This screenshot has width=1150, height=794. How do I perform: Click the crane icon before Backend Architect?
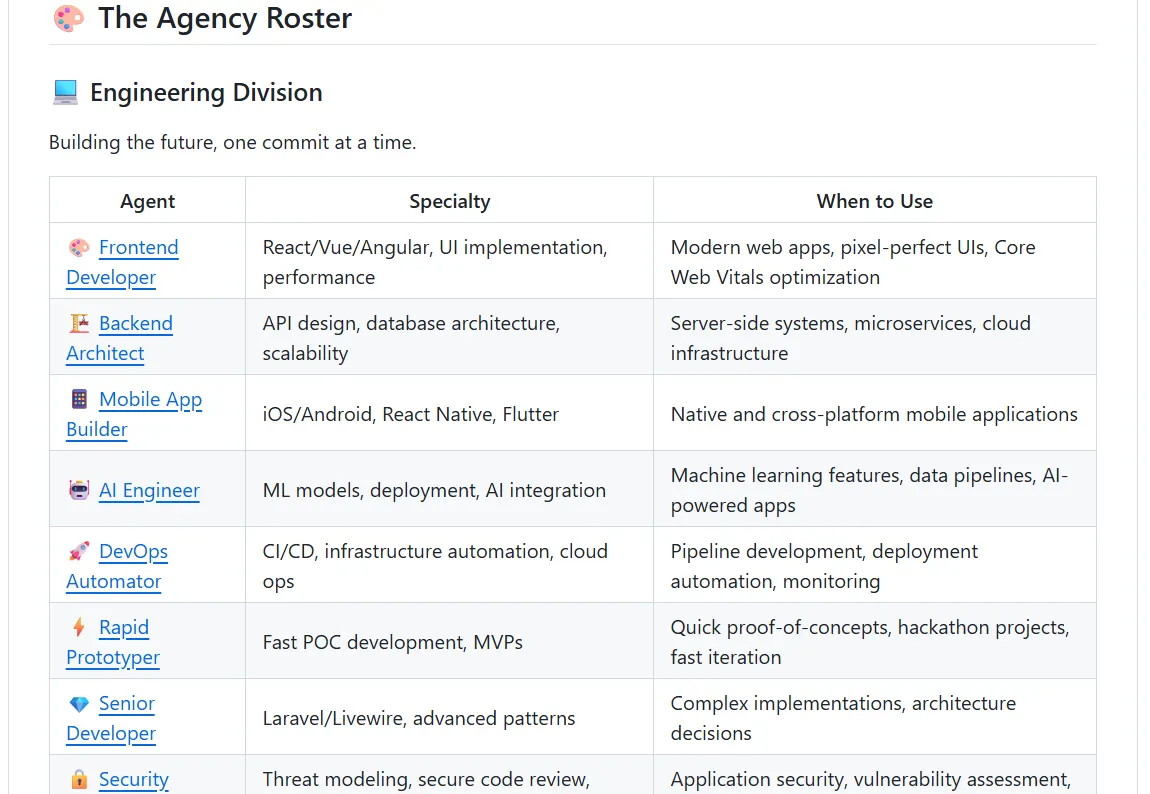tap(79, 323)
